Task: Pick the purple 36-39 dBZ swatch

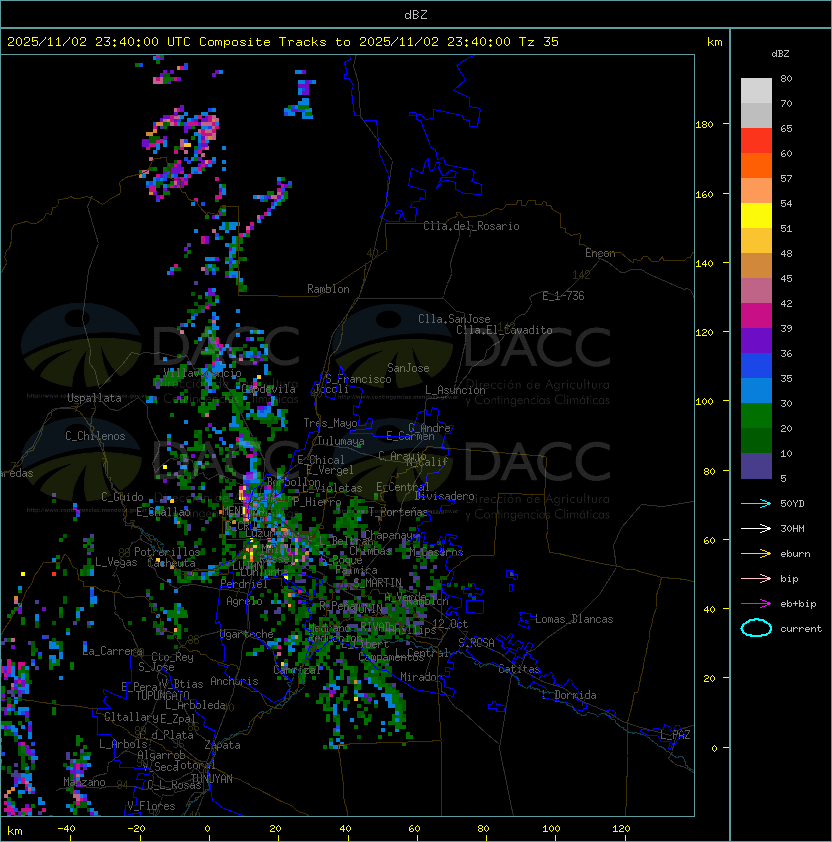Action: coord(756,341)
